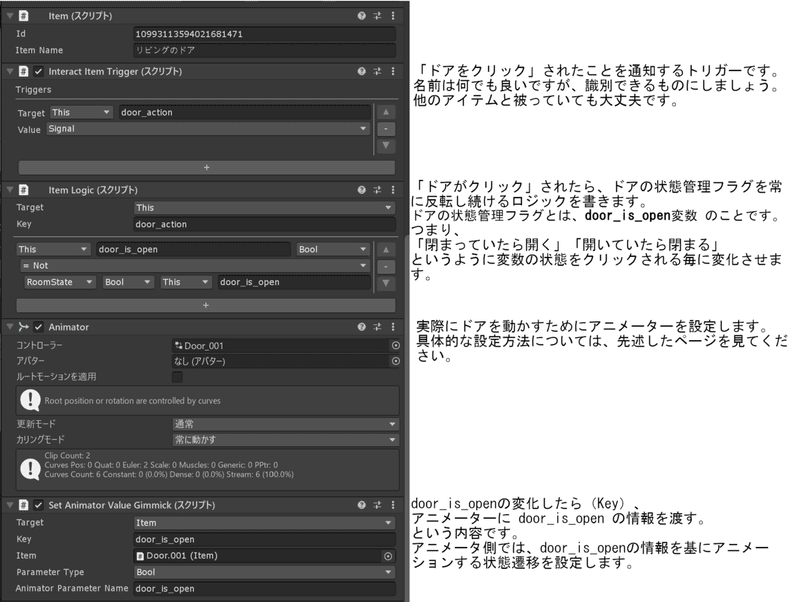The image size is (800, 602).
Task: Remove the door_is_open logic statement
Action: 386,266
